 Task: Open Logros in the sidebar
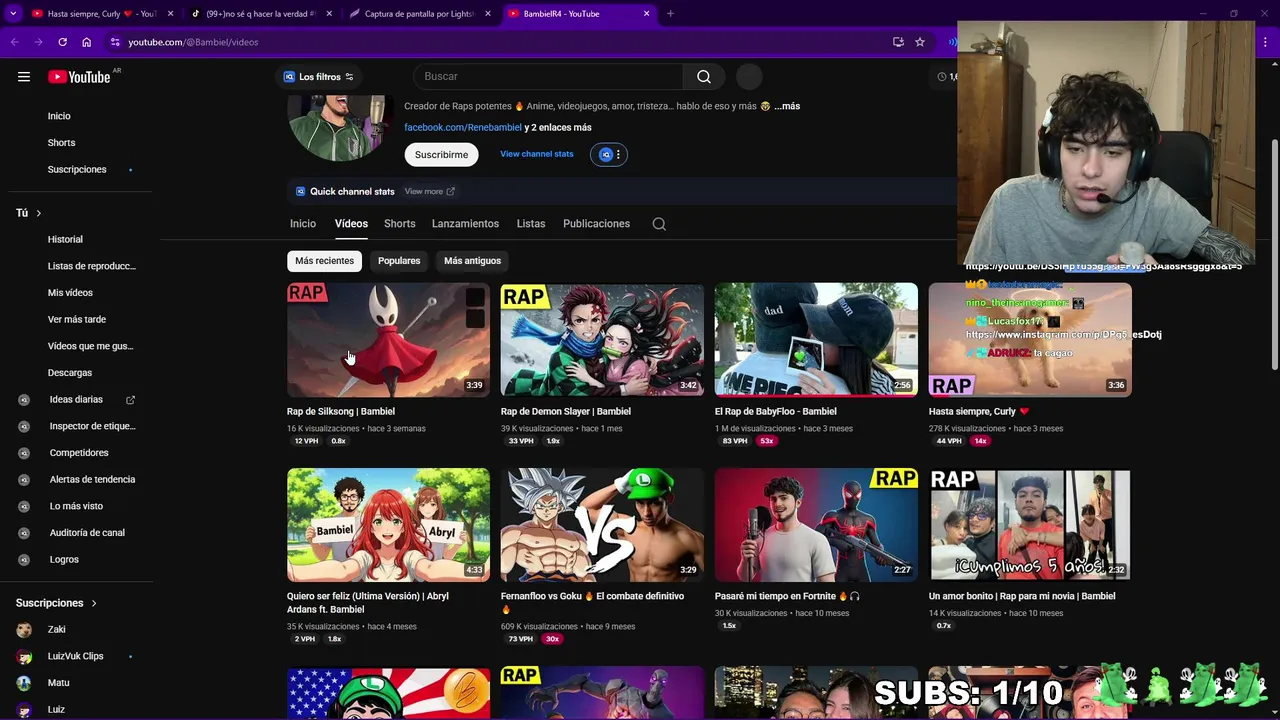(x=64, y=559)
